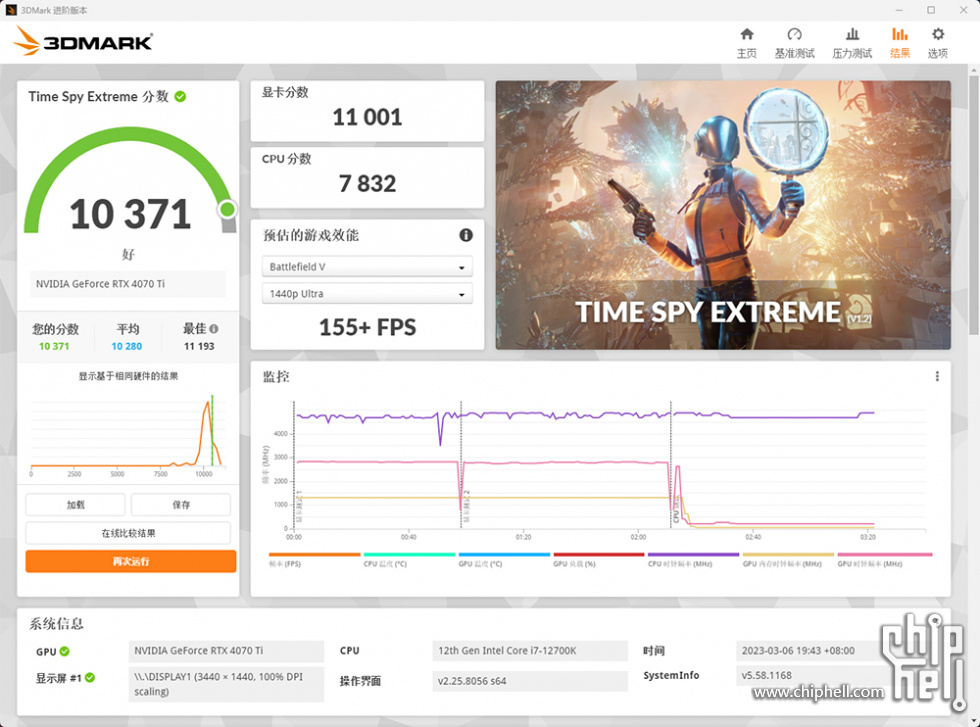Screen dimensions: 980x727
Task: Click the vertical scrollbar on the right
Action: coord(973,206)
